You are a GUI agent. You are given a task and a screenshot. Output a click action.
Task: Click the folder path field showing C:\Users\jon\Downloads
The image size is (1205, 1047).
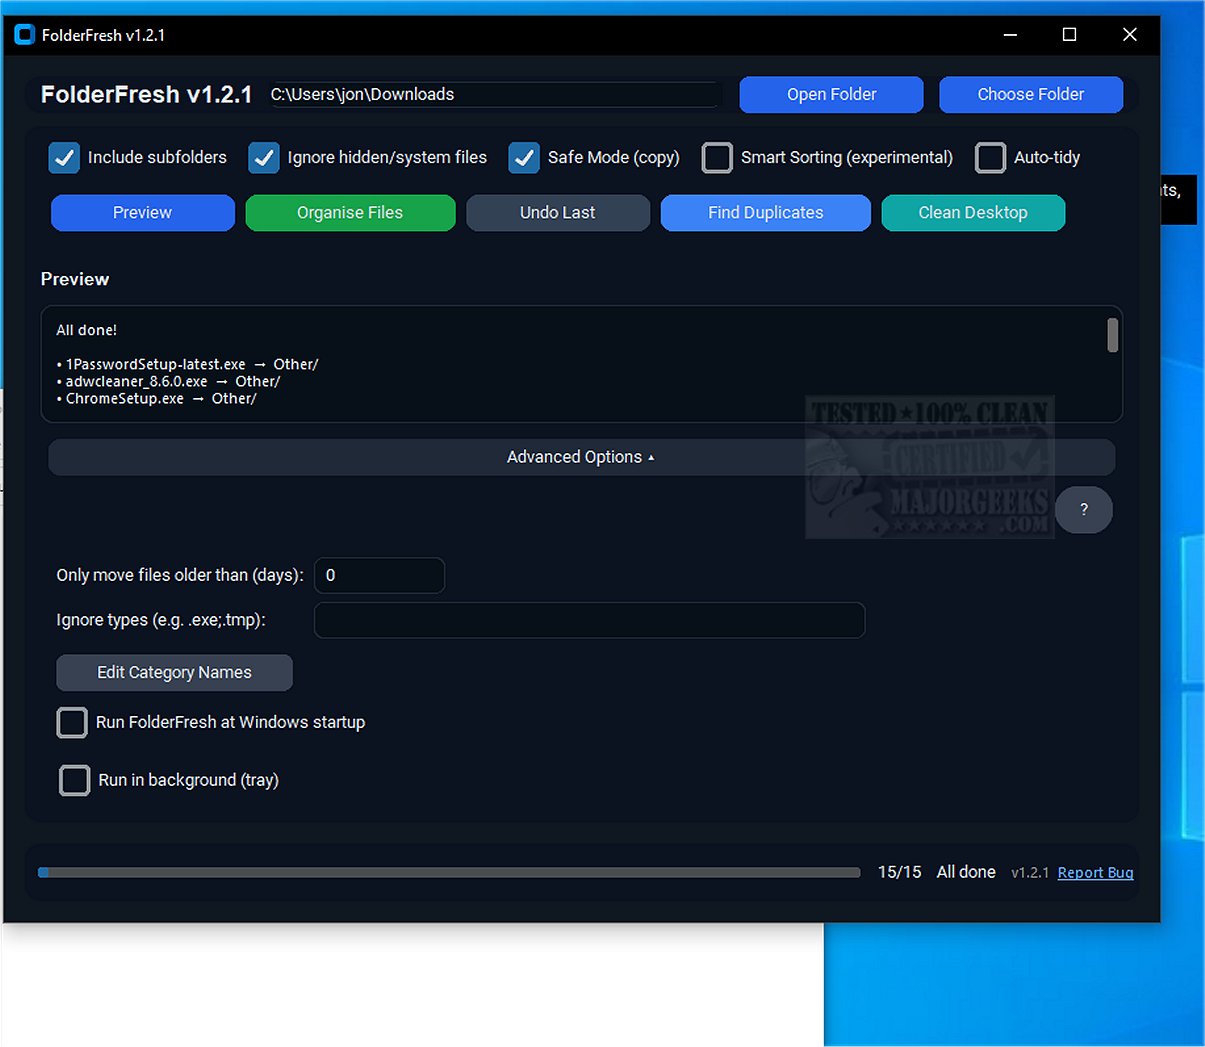tap(495, 95)
